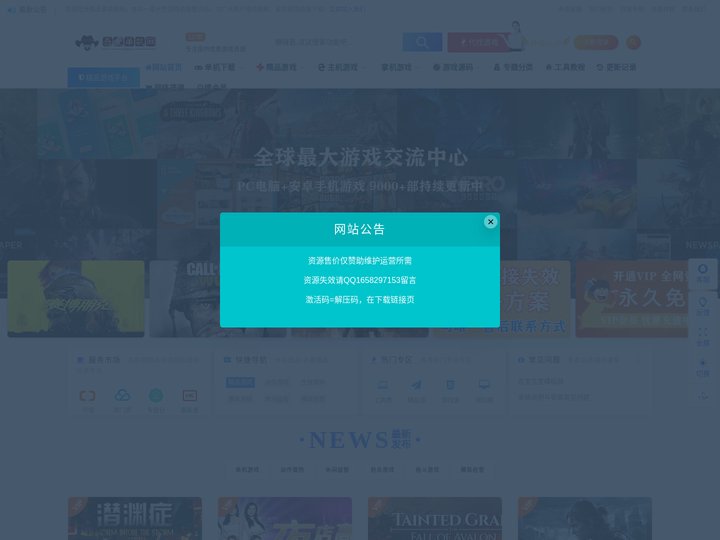Click the paper plane icon in the 热门专区 section
This screenshot has height=540, width=720.
416,385
